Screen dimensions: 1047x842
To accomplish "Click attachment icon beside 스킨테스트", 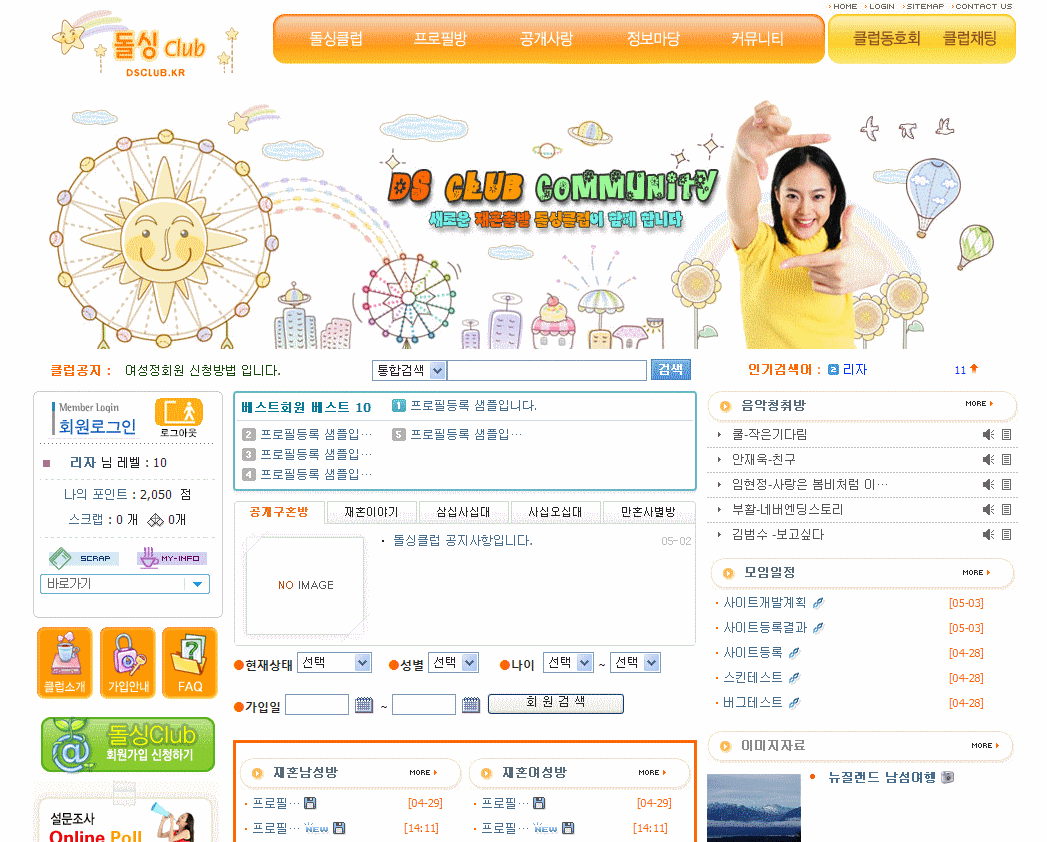I will click(x=794, y=678).
